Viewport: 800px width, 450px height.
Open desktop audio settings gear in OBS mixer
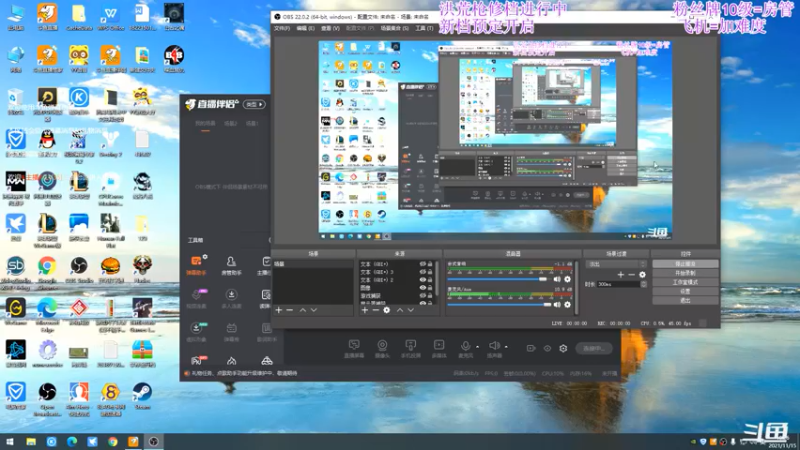coord(567,279)
